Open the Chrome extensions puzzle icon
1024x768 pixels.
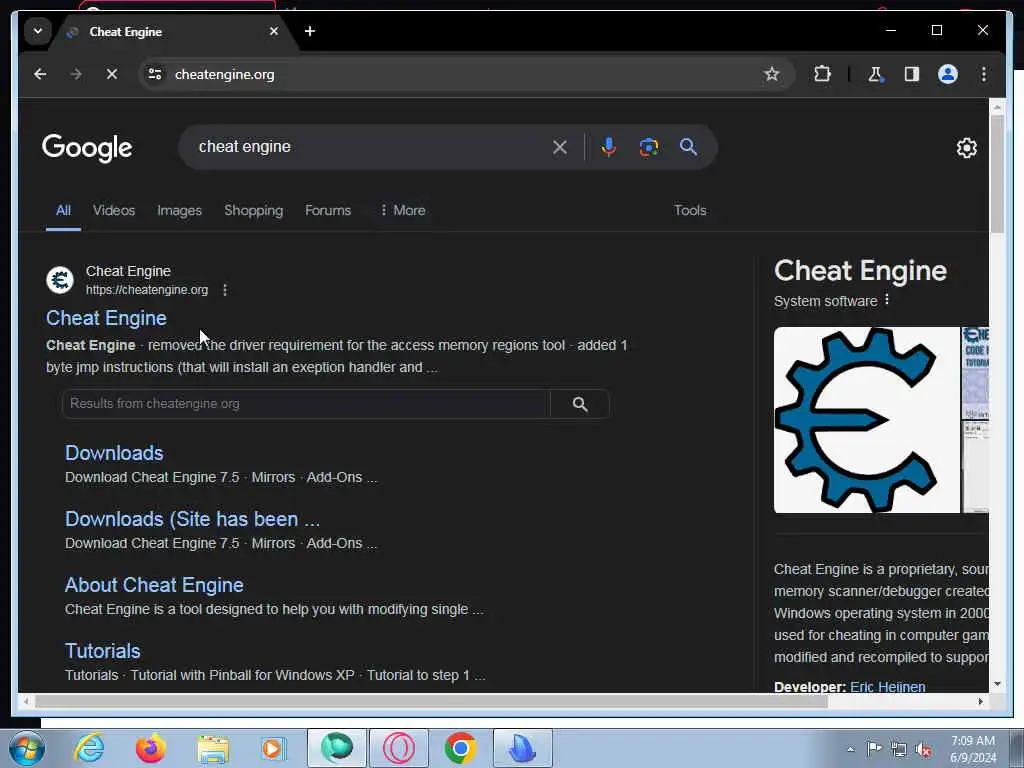coord(822,74)
